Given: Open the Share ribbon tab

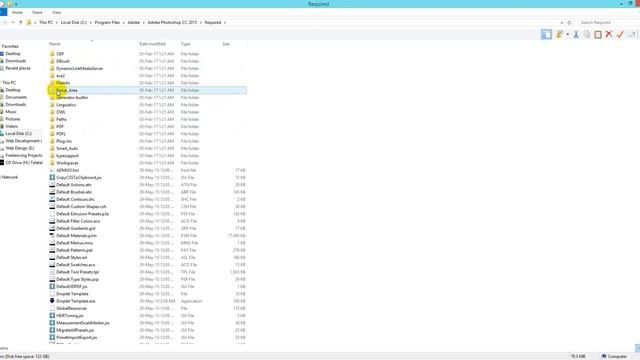Looking at the screenshot, I should [37, 13].
